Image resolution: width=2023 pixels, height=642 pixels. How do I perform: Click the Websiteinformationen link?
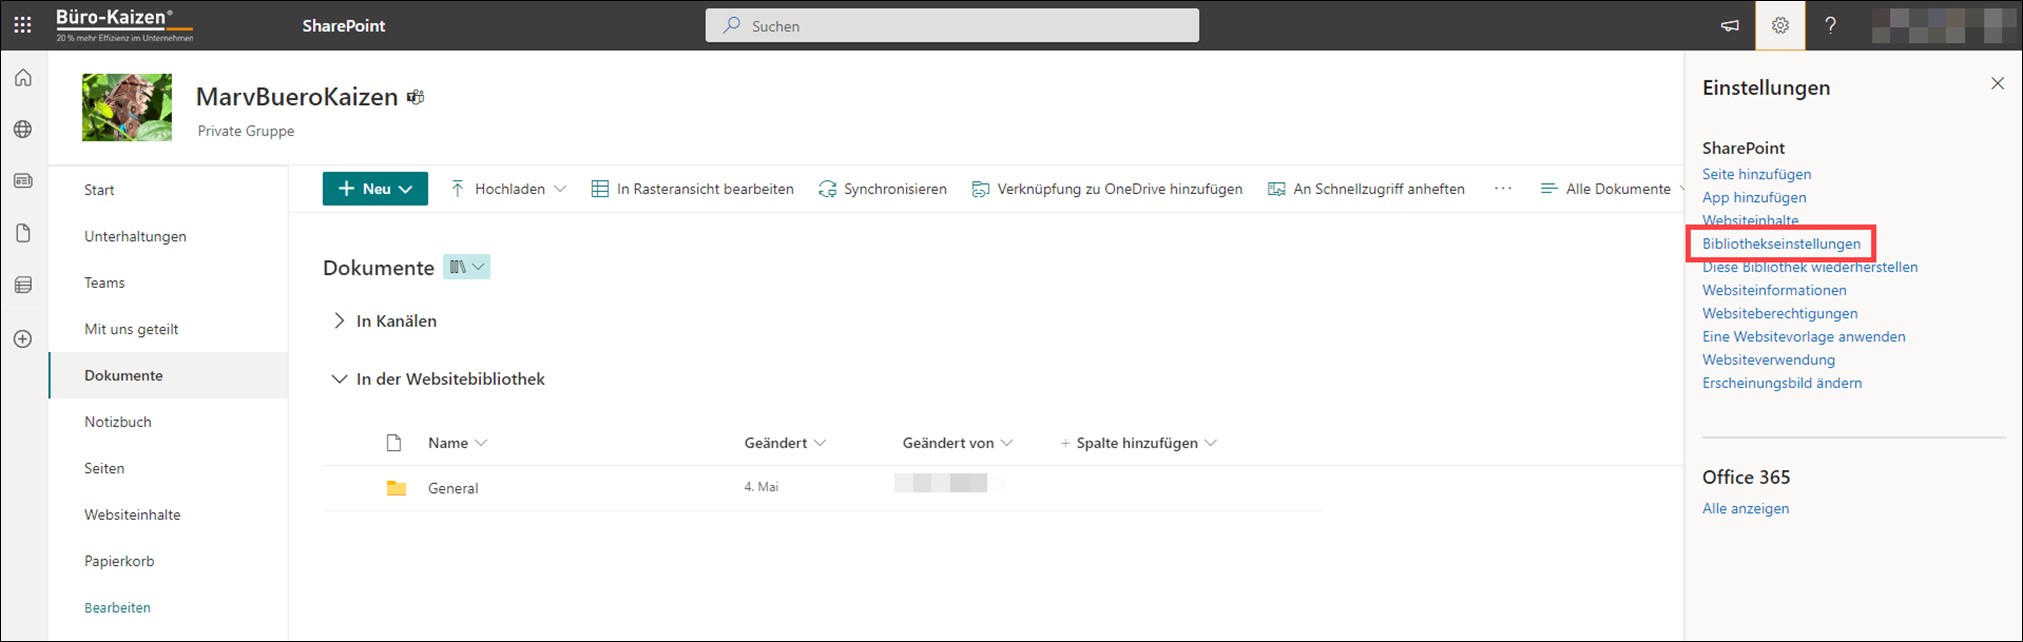point(1774,290)
